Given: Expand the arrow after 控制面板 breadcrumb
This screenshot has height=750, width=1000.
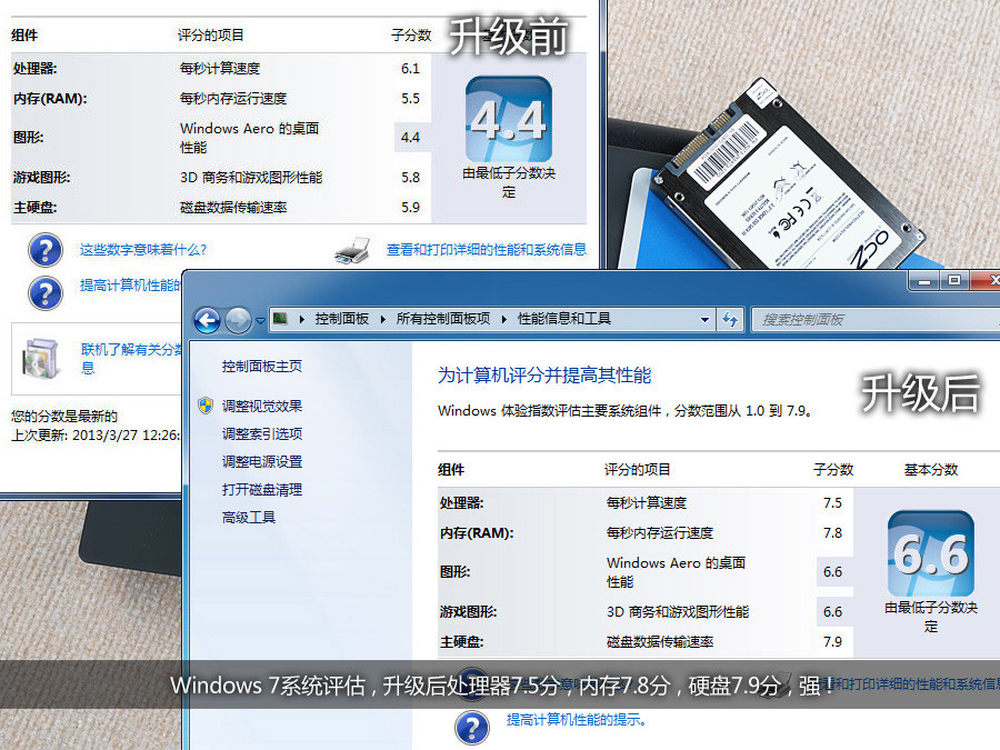Looking at the screenshot, I should pos(383,319).
